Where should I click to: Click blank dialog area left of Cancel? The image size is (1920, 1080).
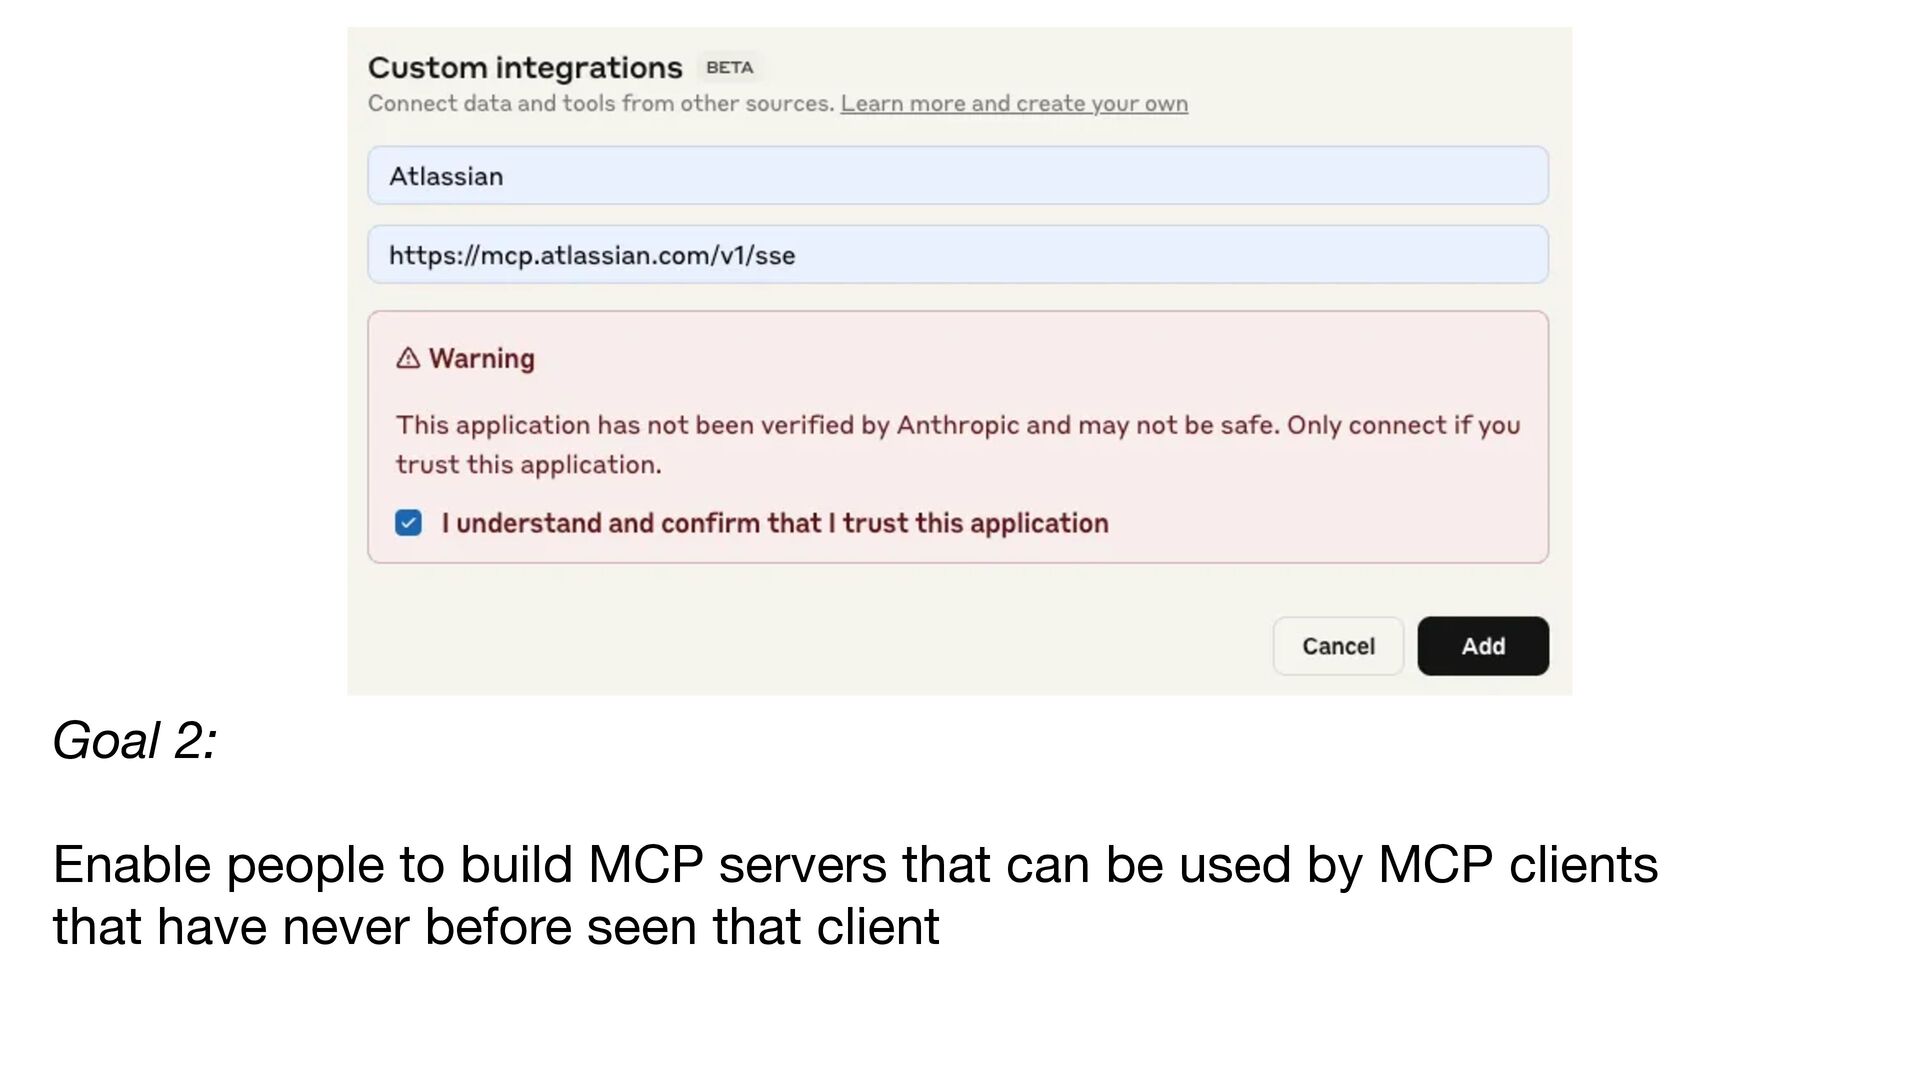[800, 646]
